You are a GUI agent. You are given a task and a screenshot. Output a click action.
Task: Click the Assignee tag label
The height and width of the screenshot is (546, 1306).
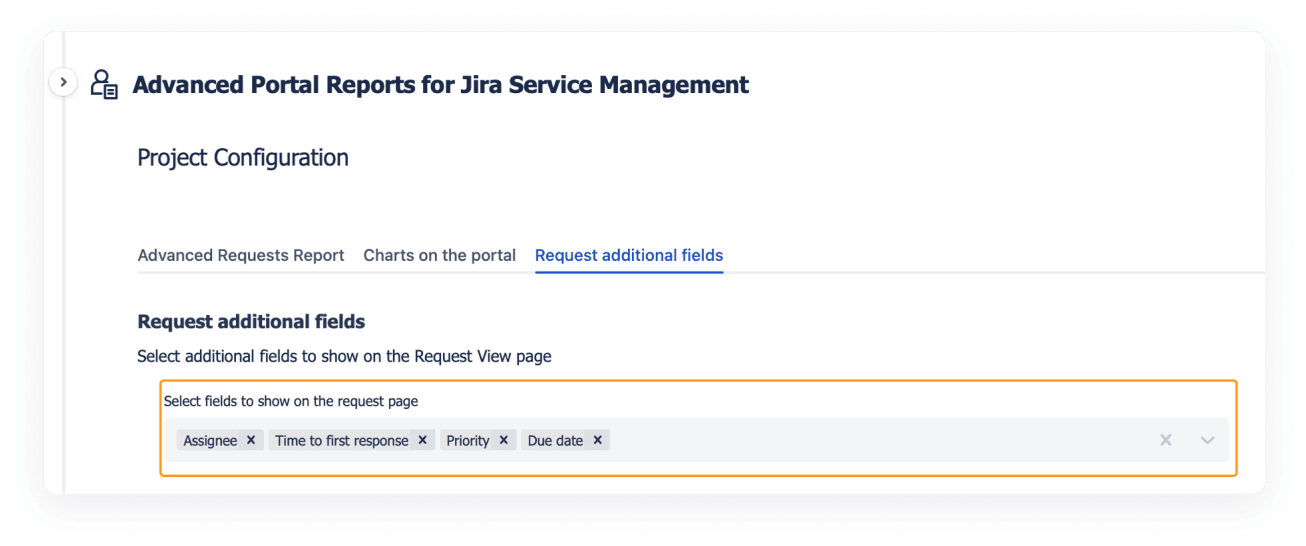[210, 441]
